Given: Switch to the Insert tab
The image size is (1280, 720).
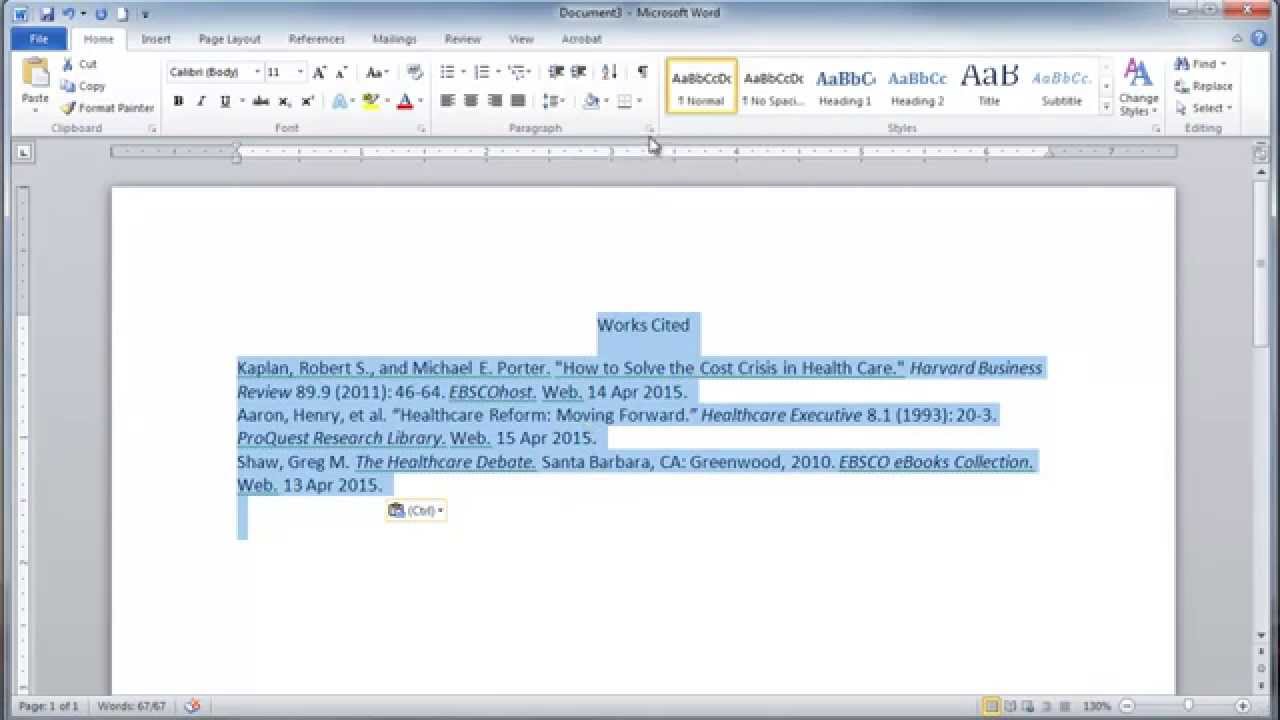Looking at the screenshot, I should (x=156, y=39).
